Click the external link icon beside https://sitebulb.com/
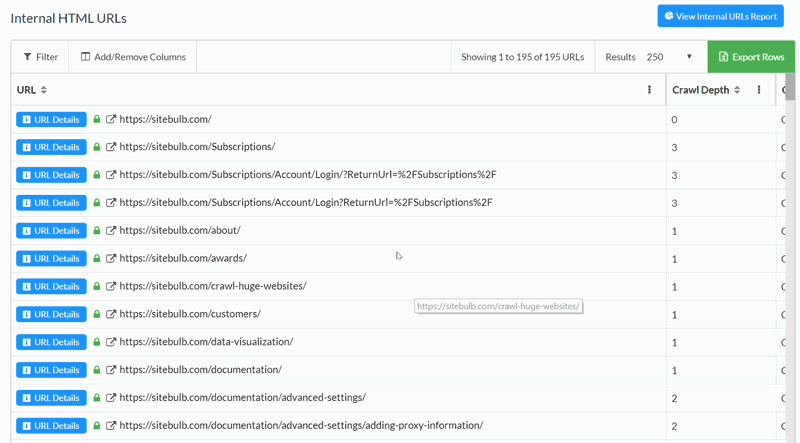This screenshot has height=443, width=800. 111,119
